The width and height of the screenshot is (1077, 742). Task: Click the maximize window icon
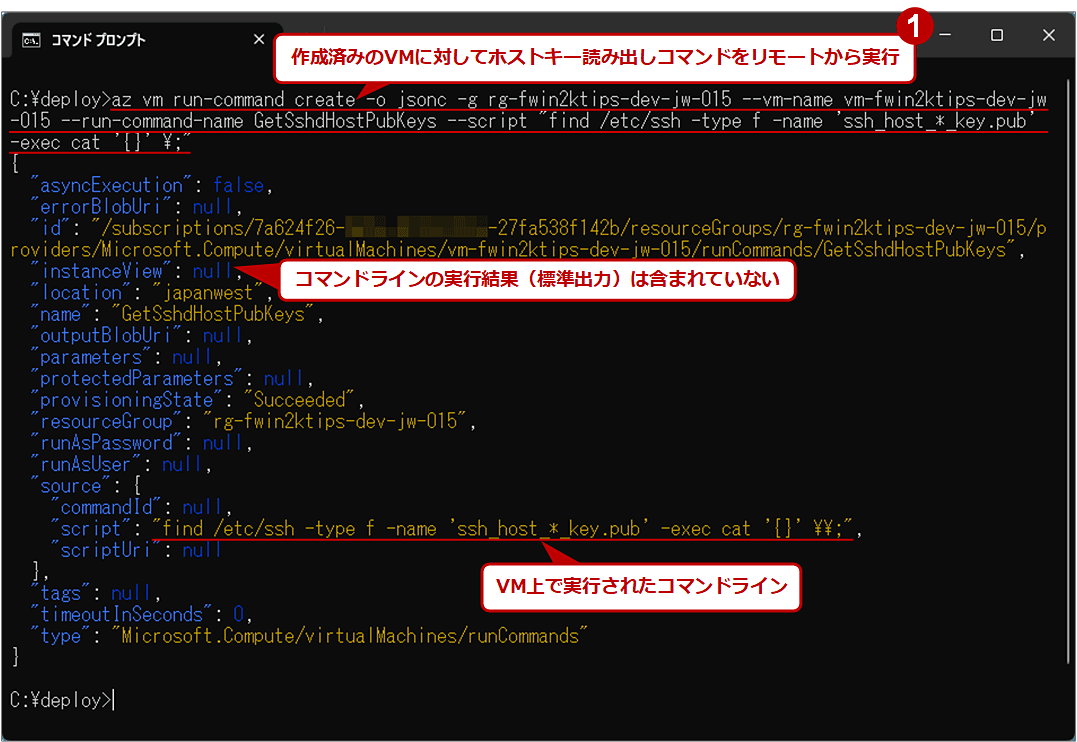[x=996, y=35]
